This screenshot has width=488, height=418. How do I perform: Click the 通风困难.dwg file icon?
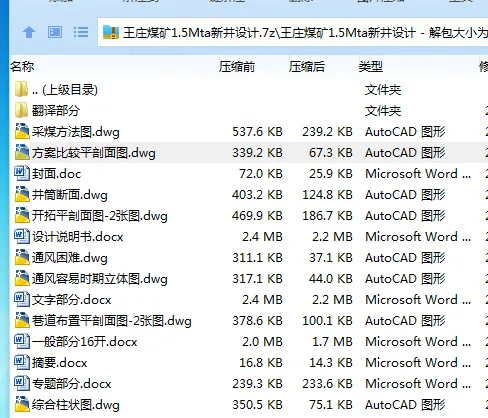click(x=22, y=257)
